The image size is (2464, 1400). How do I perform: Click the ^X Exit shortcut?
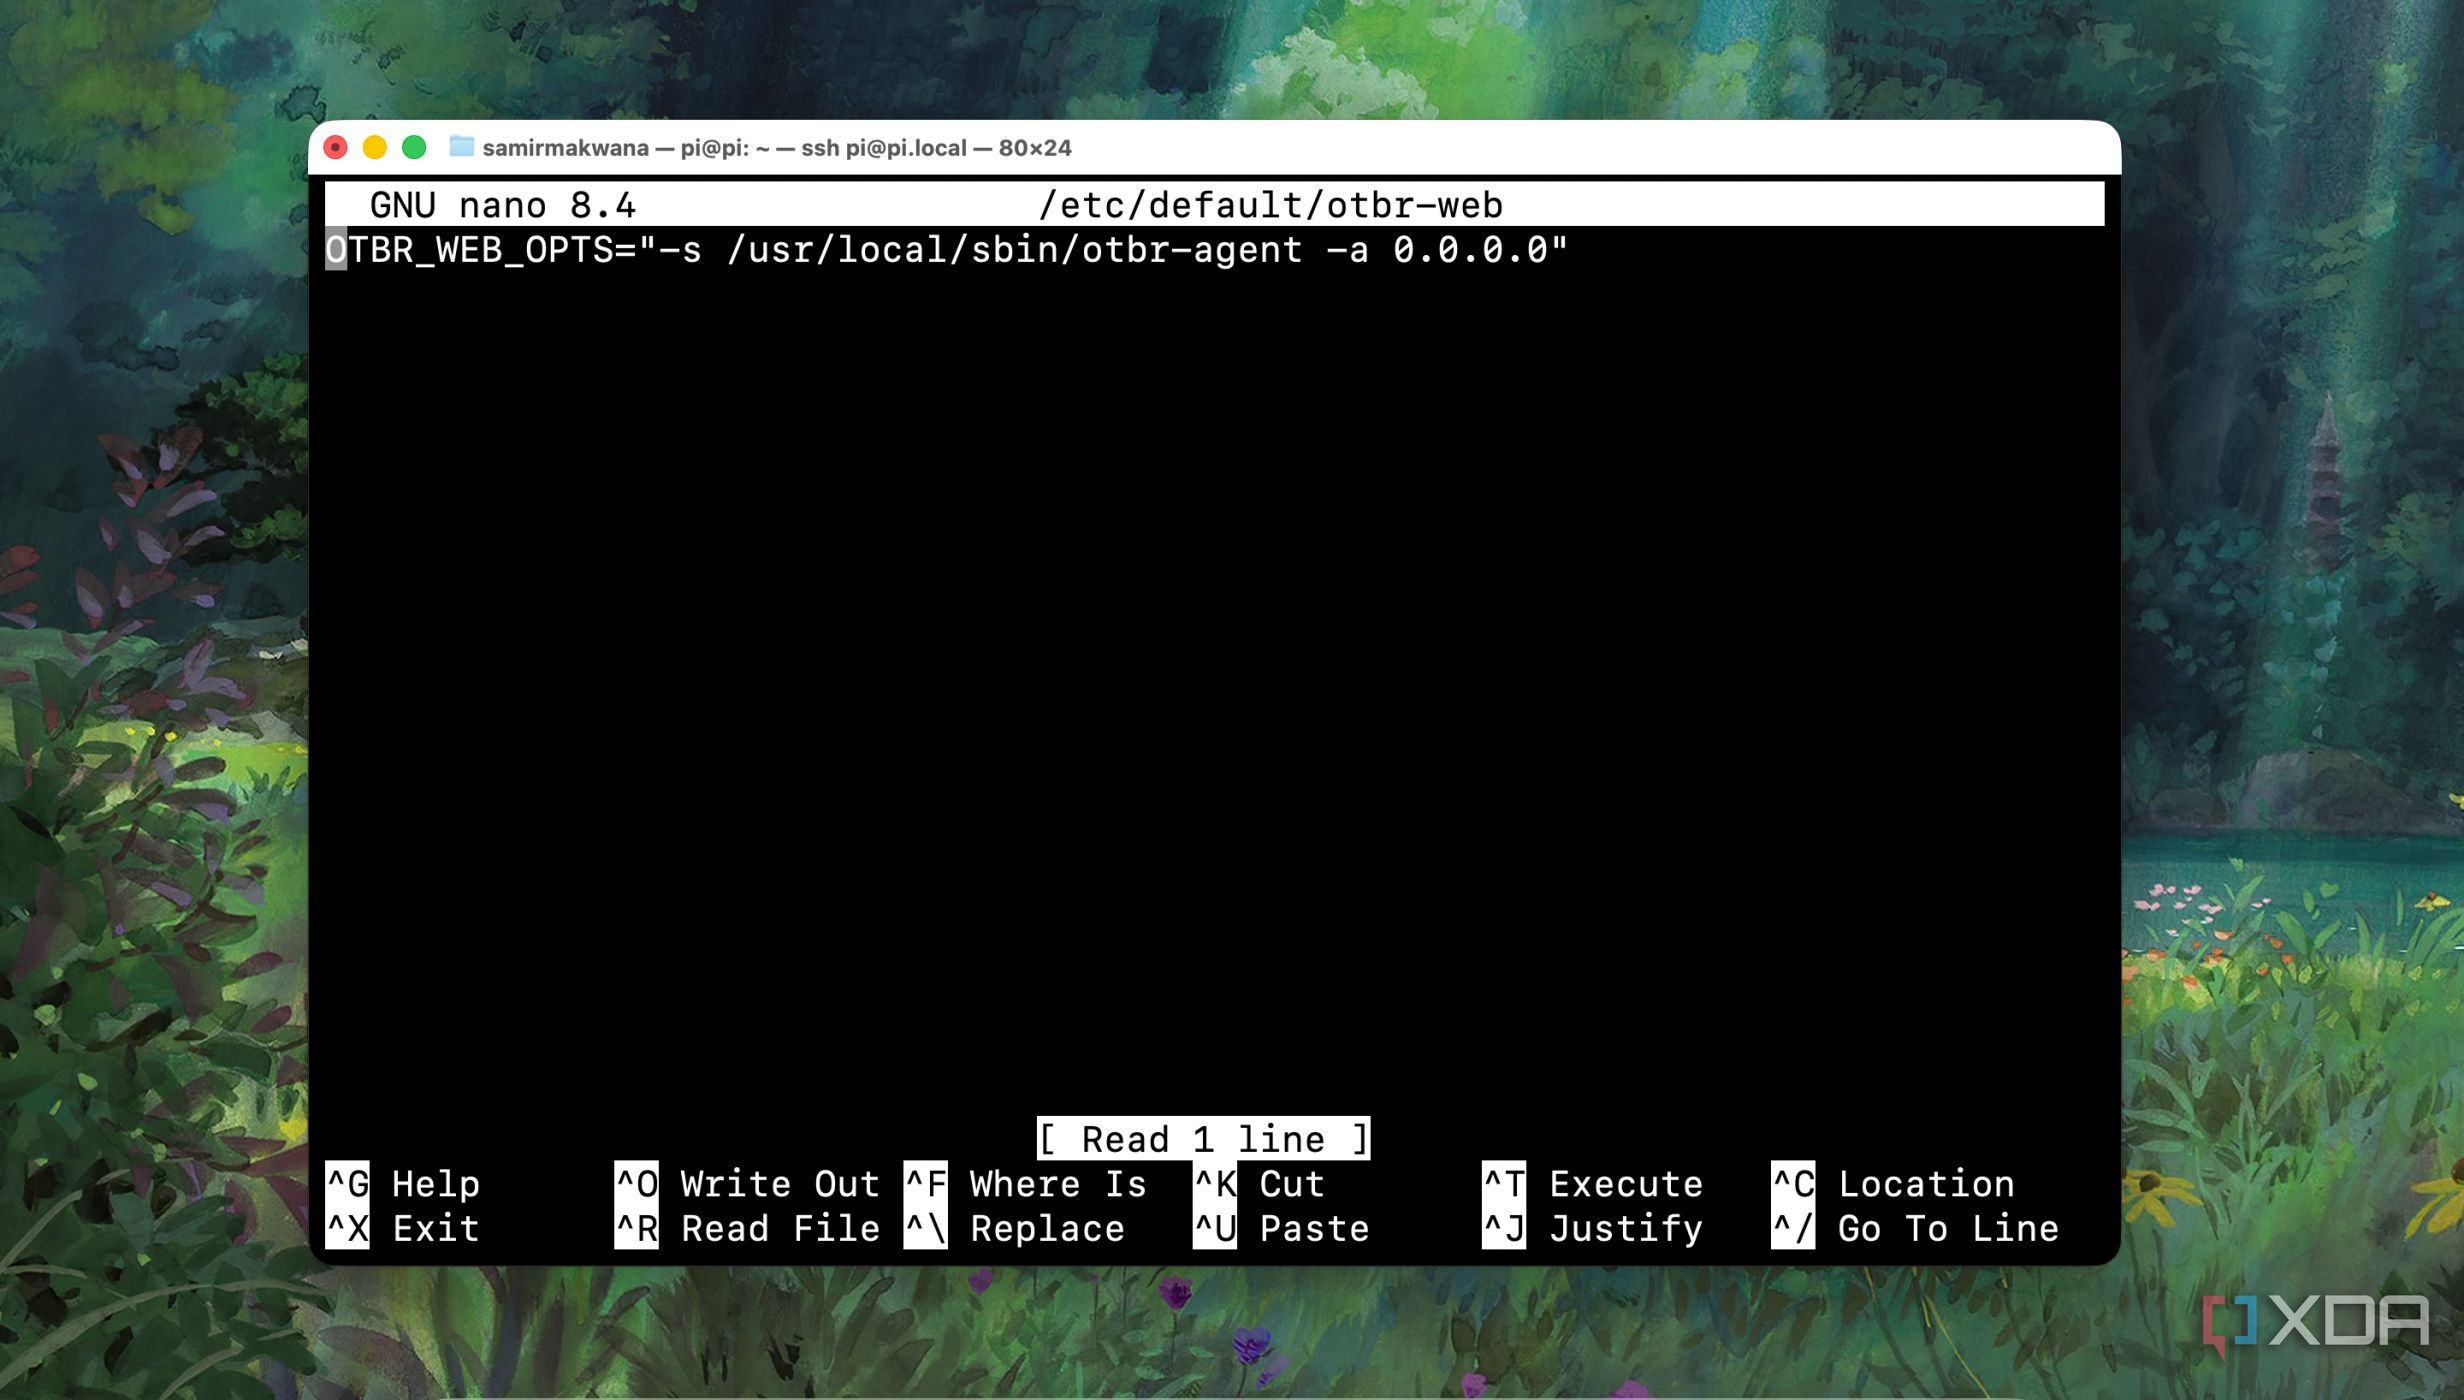click(x=403, y=1228)
